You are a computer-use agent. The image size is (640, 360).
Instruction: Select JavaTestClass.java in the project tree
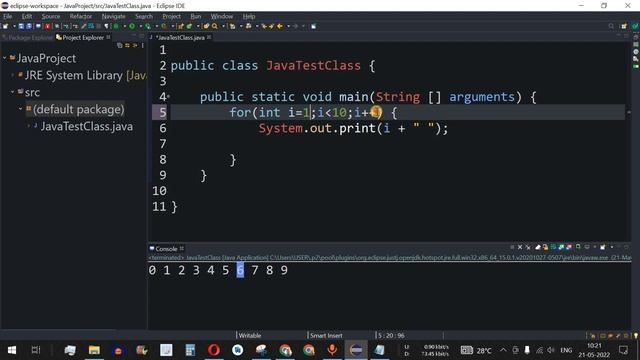(87, 127)
